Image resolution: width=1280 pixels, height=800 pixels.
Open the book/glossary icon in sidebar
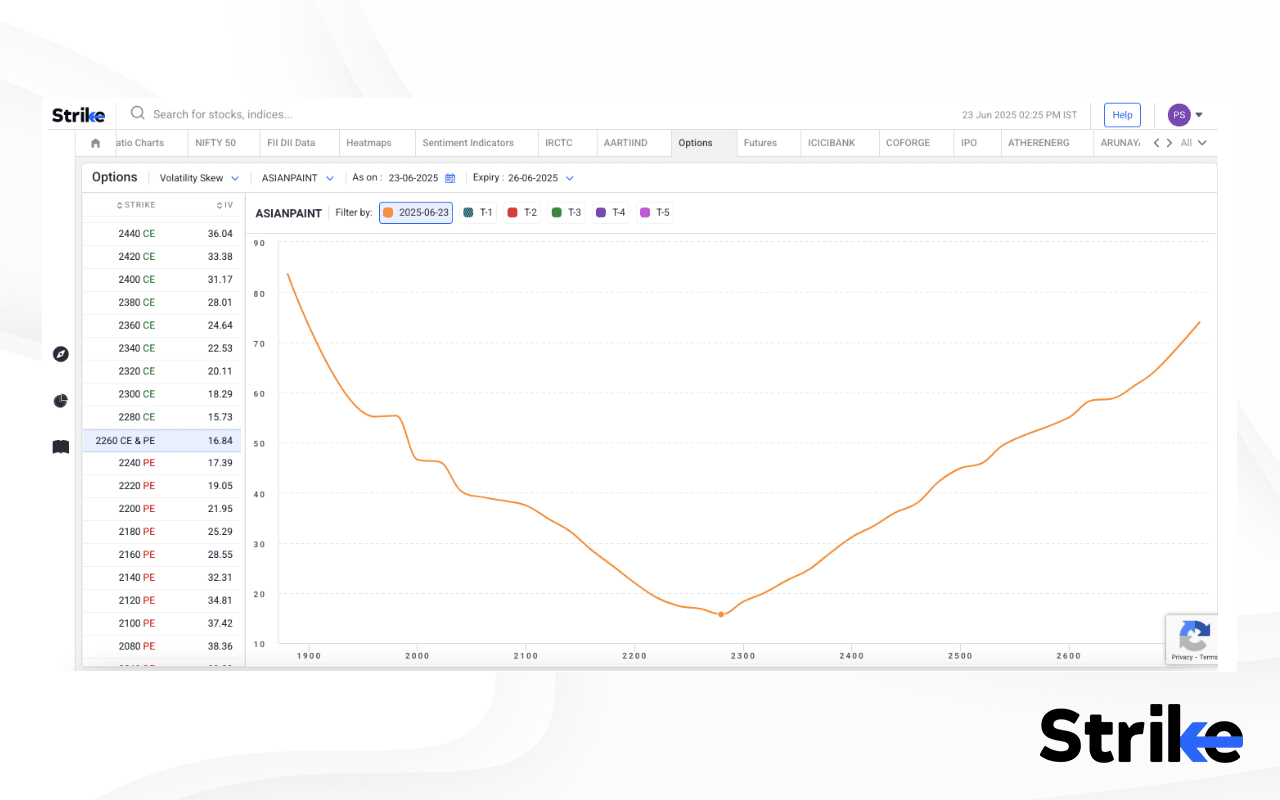click(60, 446)
